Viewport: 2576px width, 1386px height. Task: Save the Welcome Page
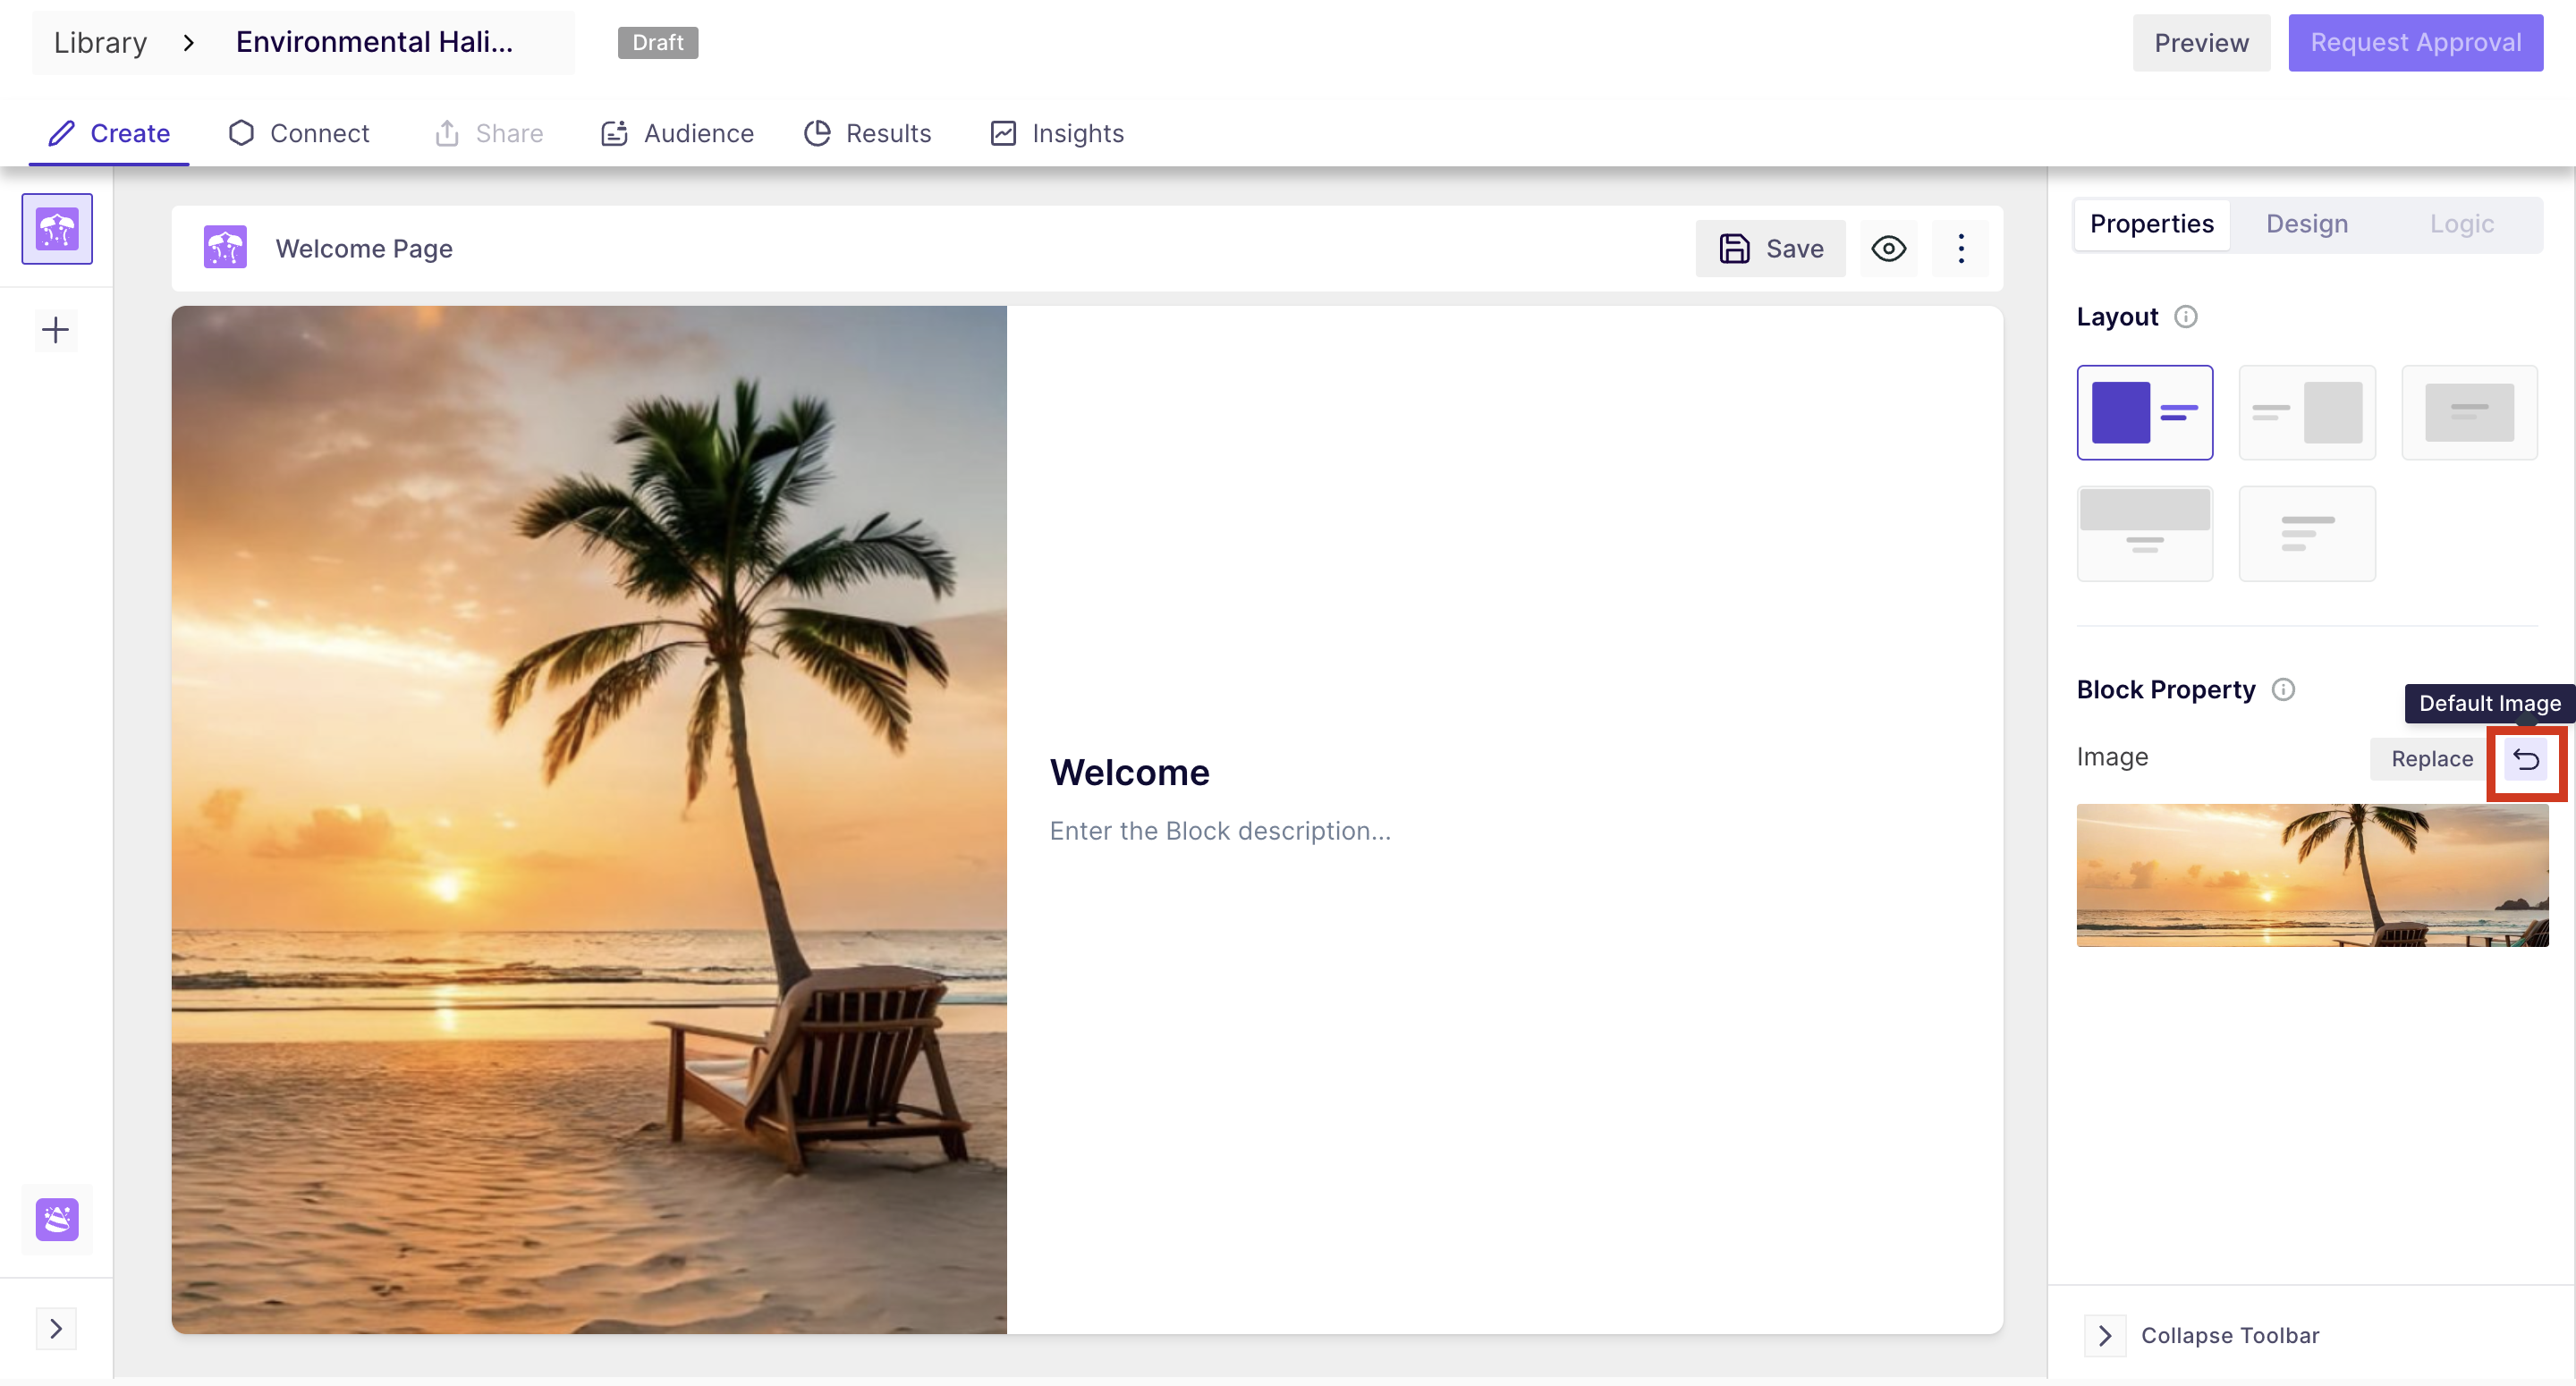click(x=1770, y=249)
